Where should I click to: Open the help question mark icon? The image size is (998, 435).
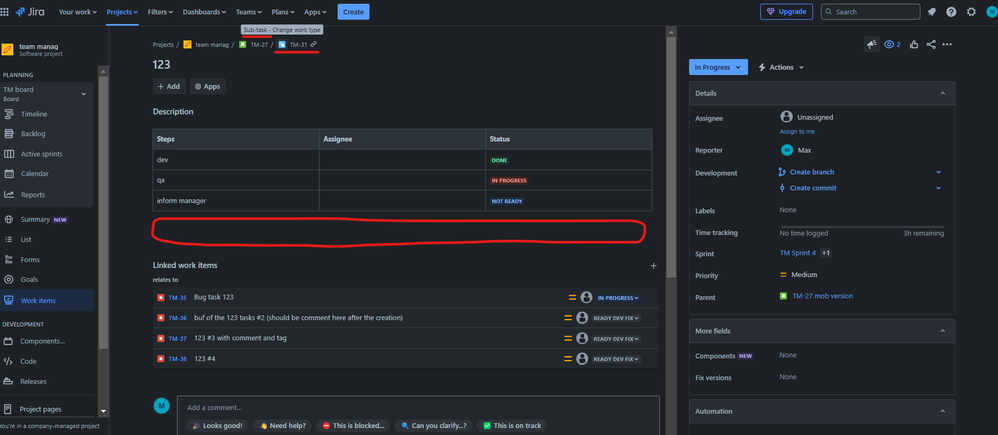click(x=951, y=11)
